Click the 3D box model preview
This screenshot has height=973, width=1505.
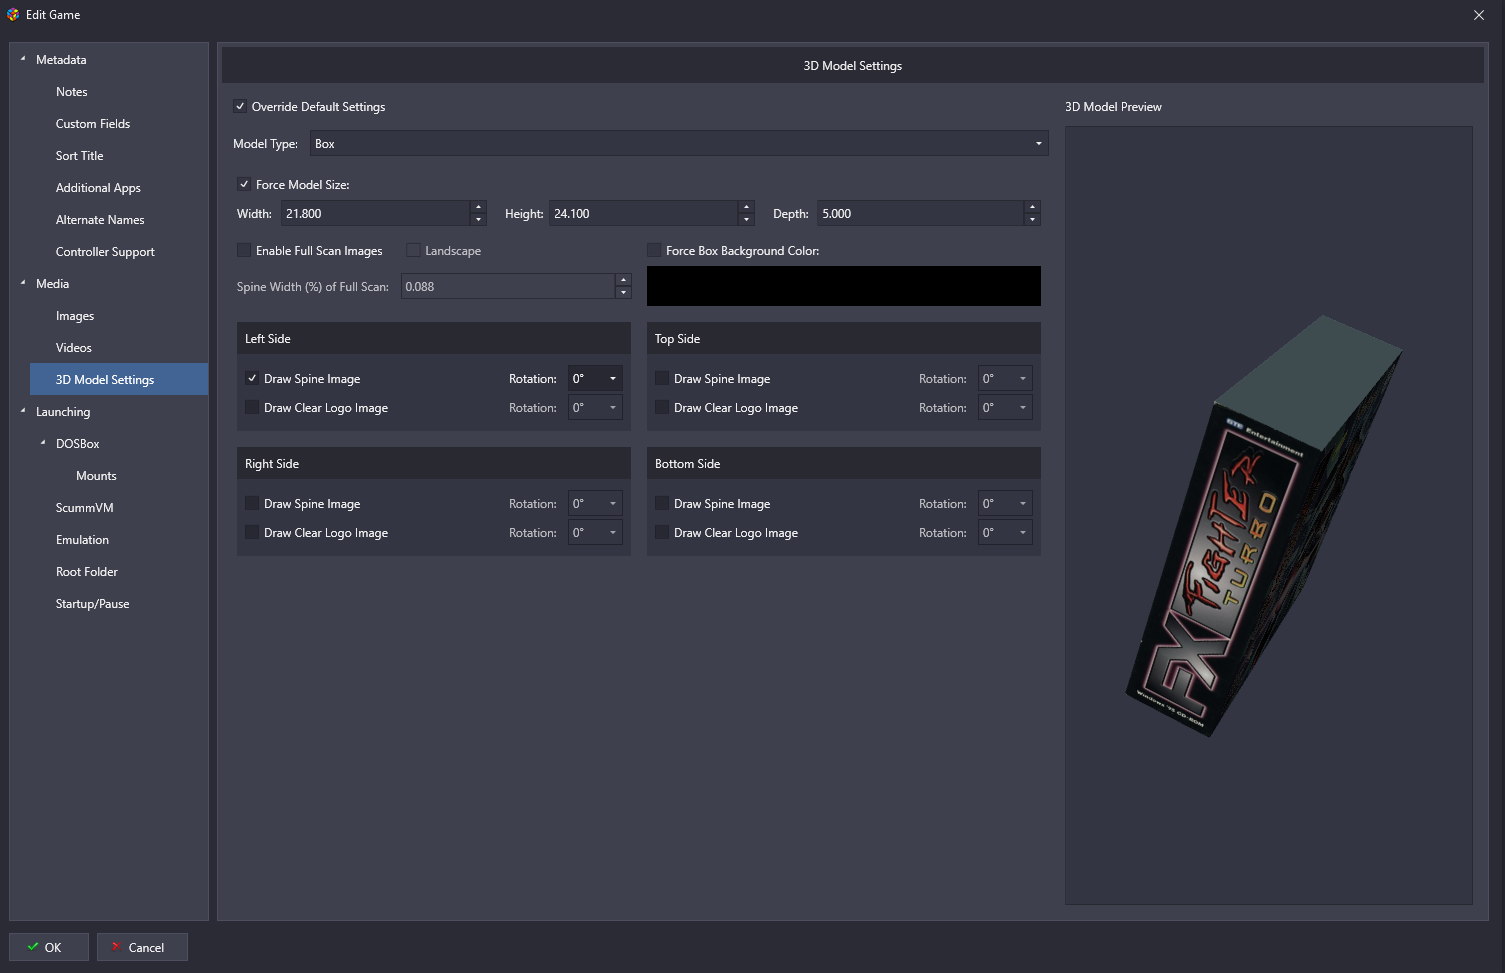[x=1265, y=526]
